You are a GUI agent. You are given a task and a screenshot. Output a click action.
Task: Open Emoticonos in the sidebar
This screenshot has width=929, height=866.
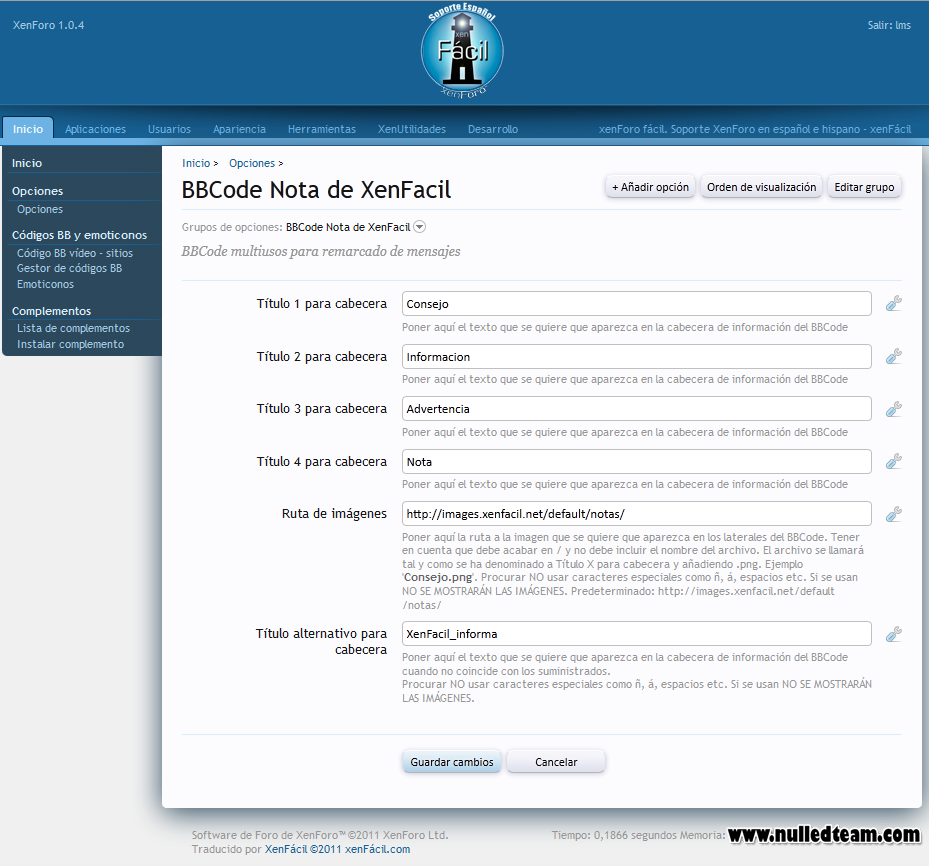click(45, 284)
